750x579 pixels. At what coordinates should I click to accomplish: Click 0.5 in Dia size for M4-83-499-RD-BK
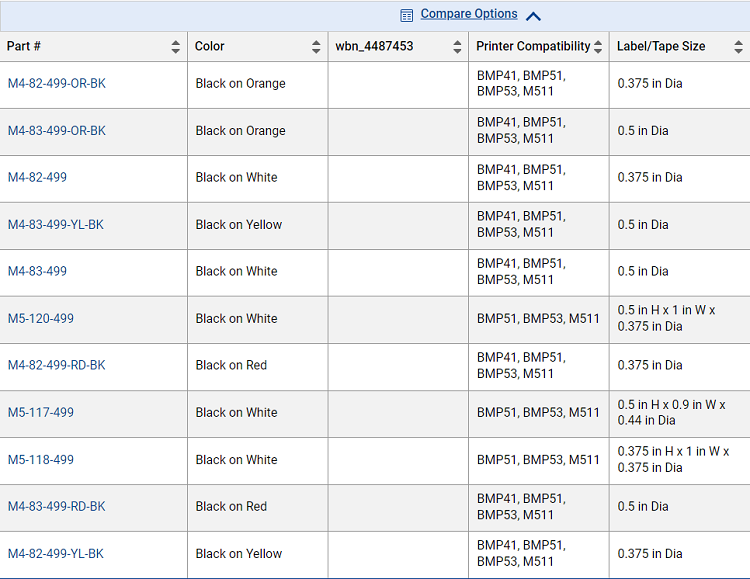643,506
